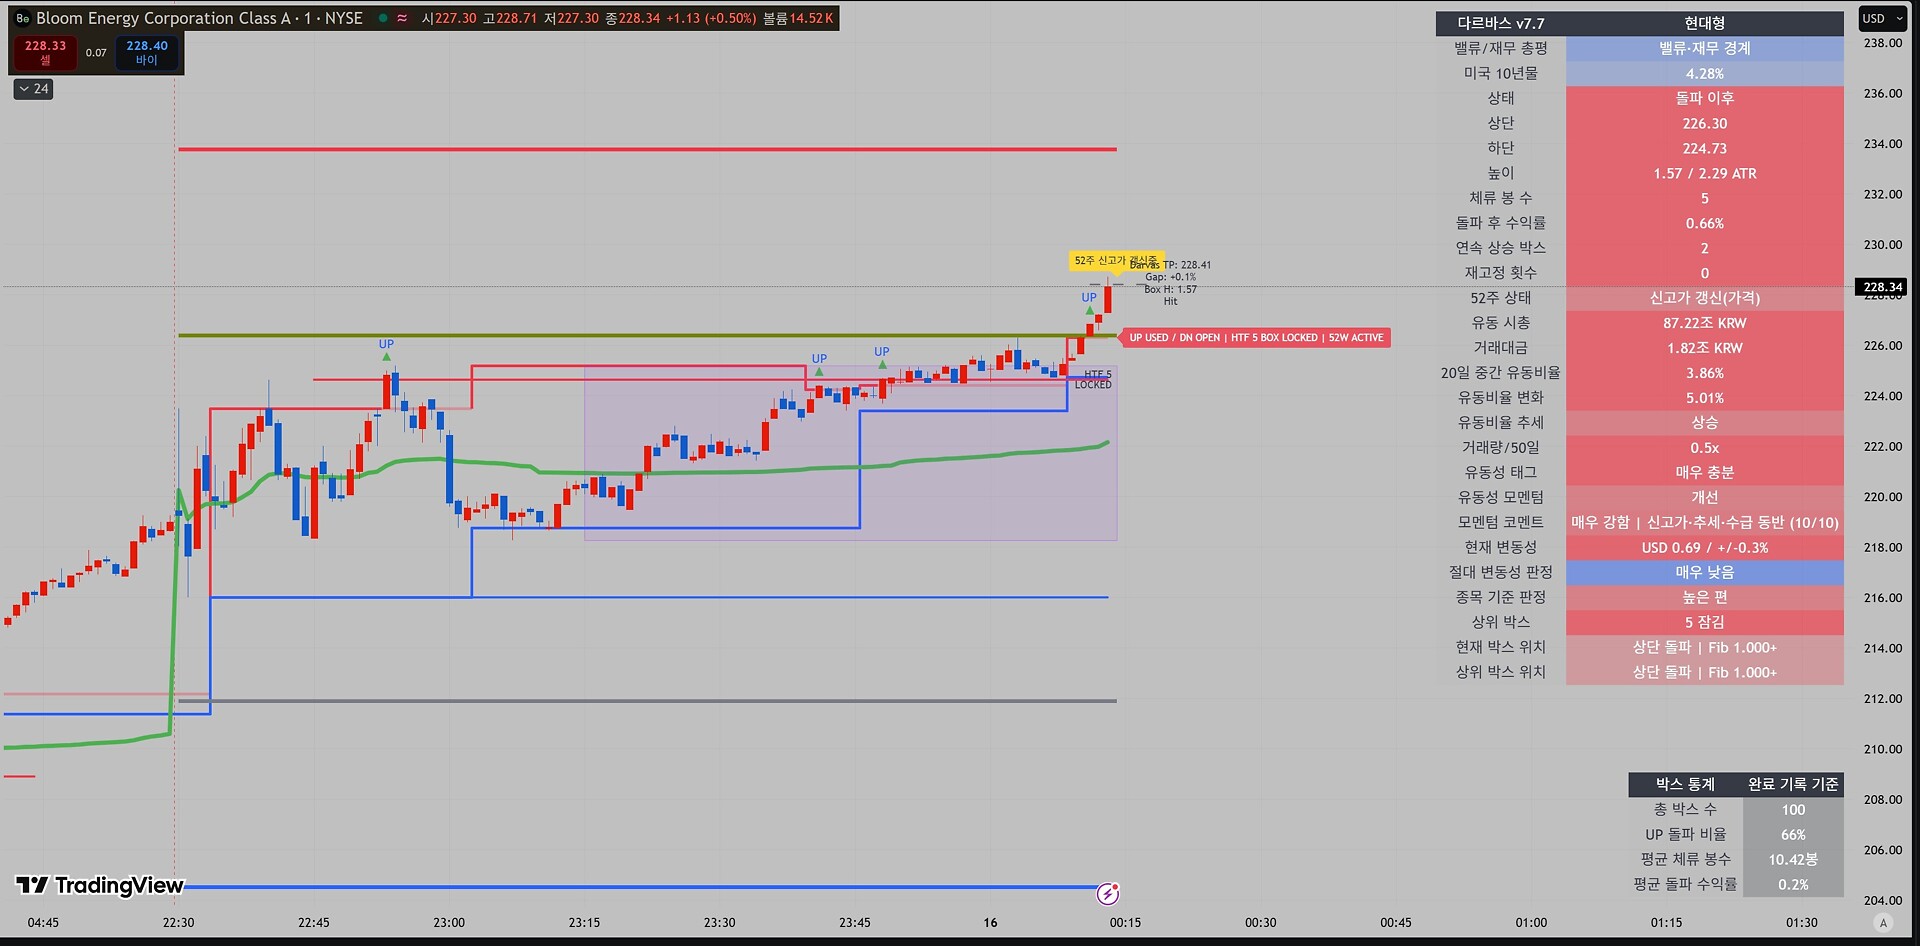1920x946 pixels.
Task: Click the 현재 박스 위치 value cell
Action: point(1704,647)
